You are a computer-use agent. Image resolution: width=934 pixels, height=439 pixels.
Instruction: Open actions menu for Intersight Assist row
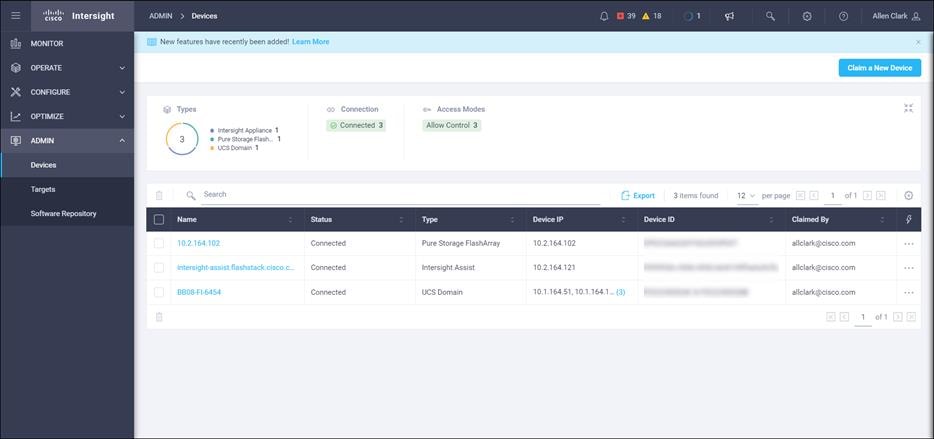tap(908, 268)
